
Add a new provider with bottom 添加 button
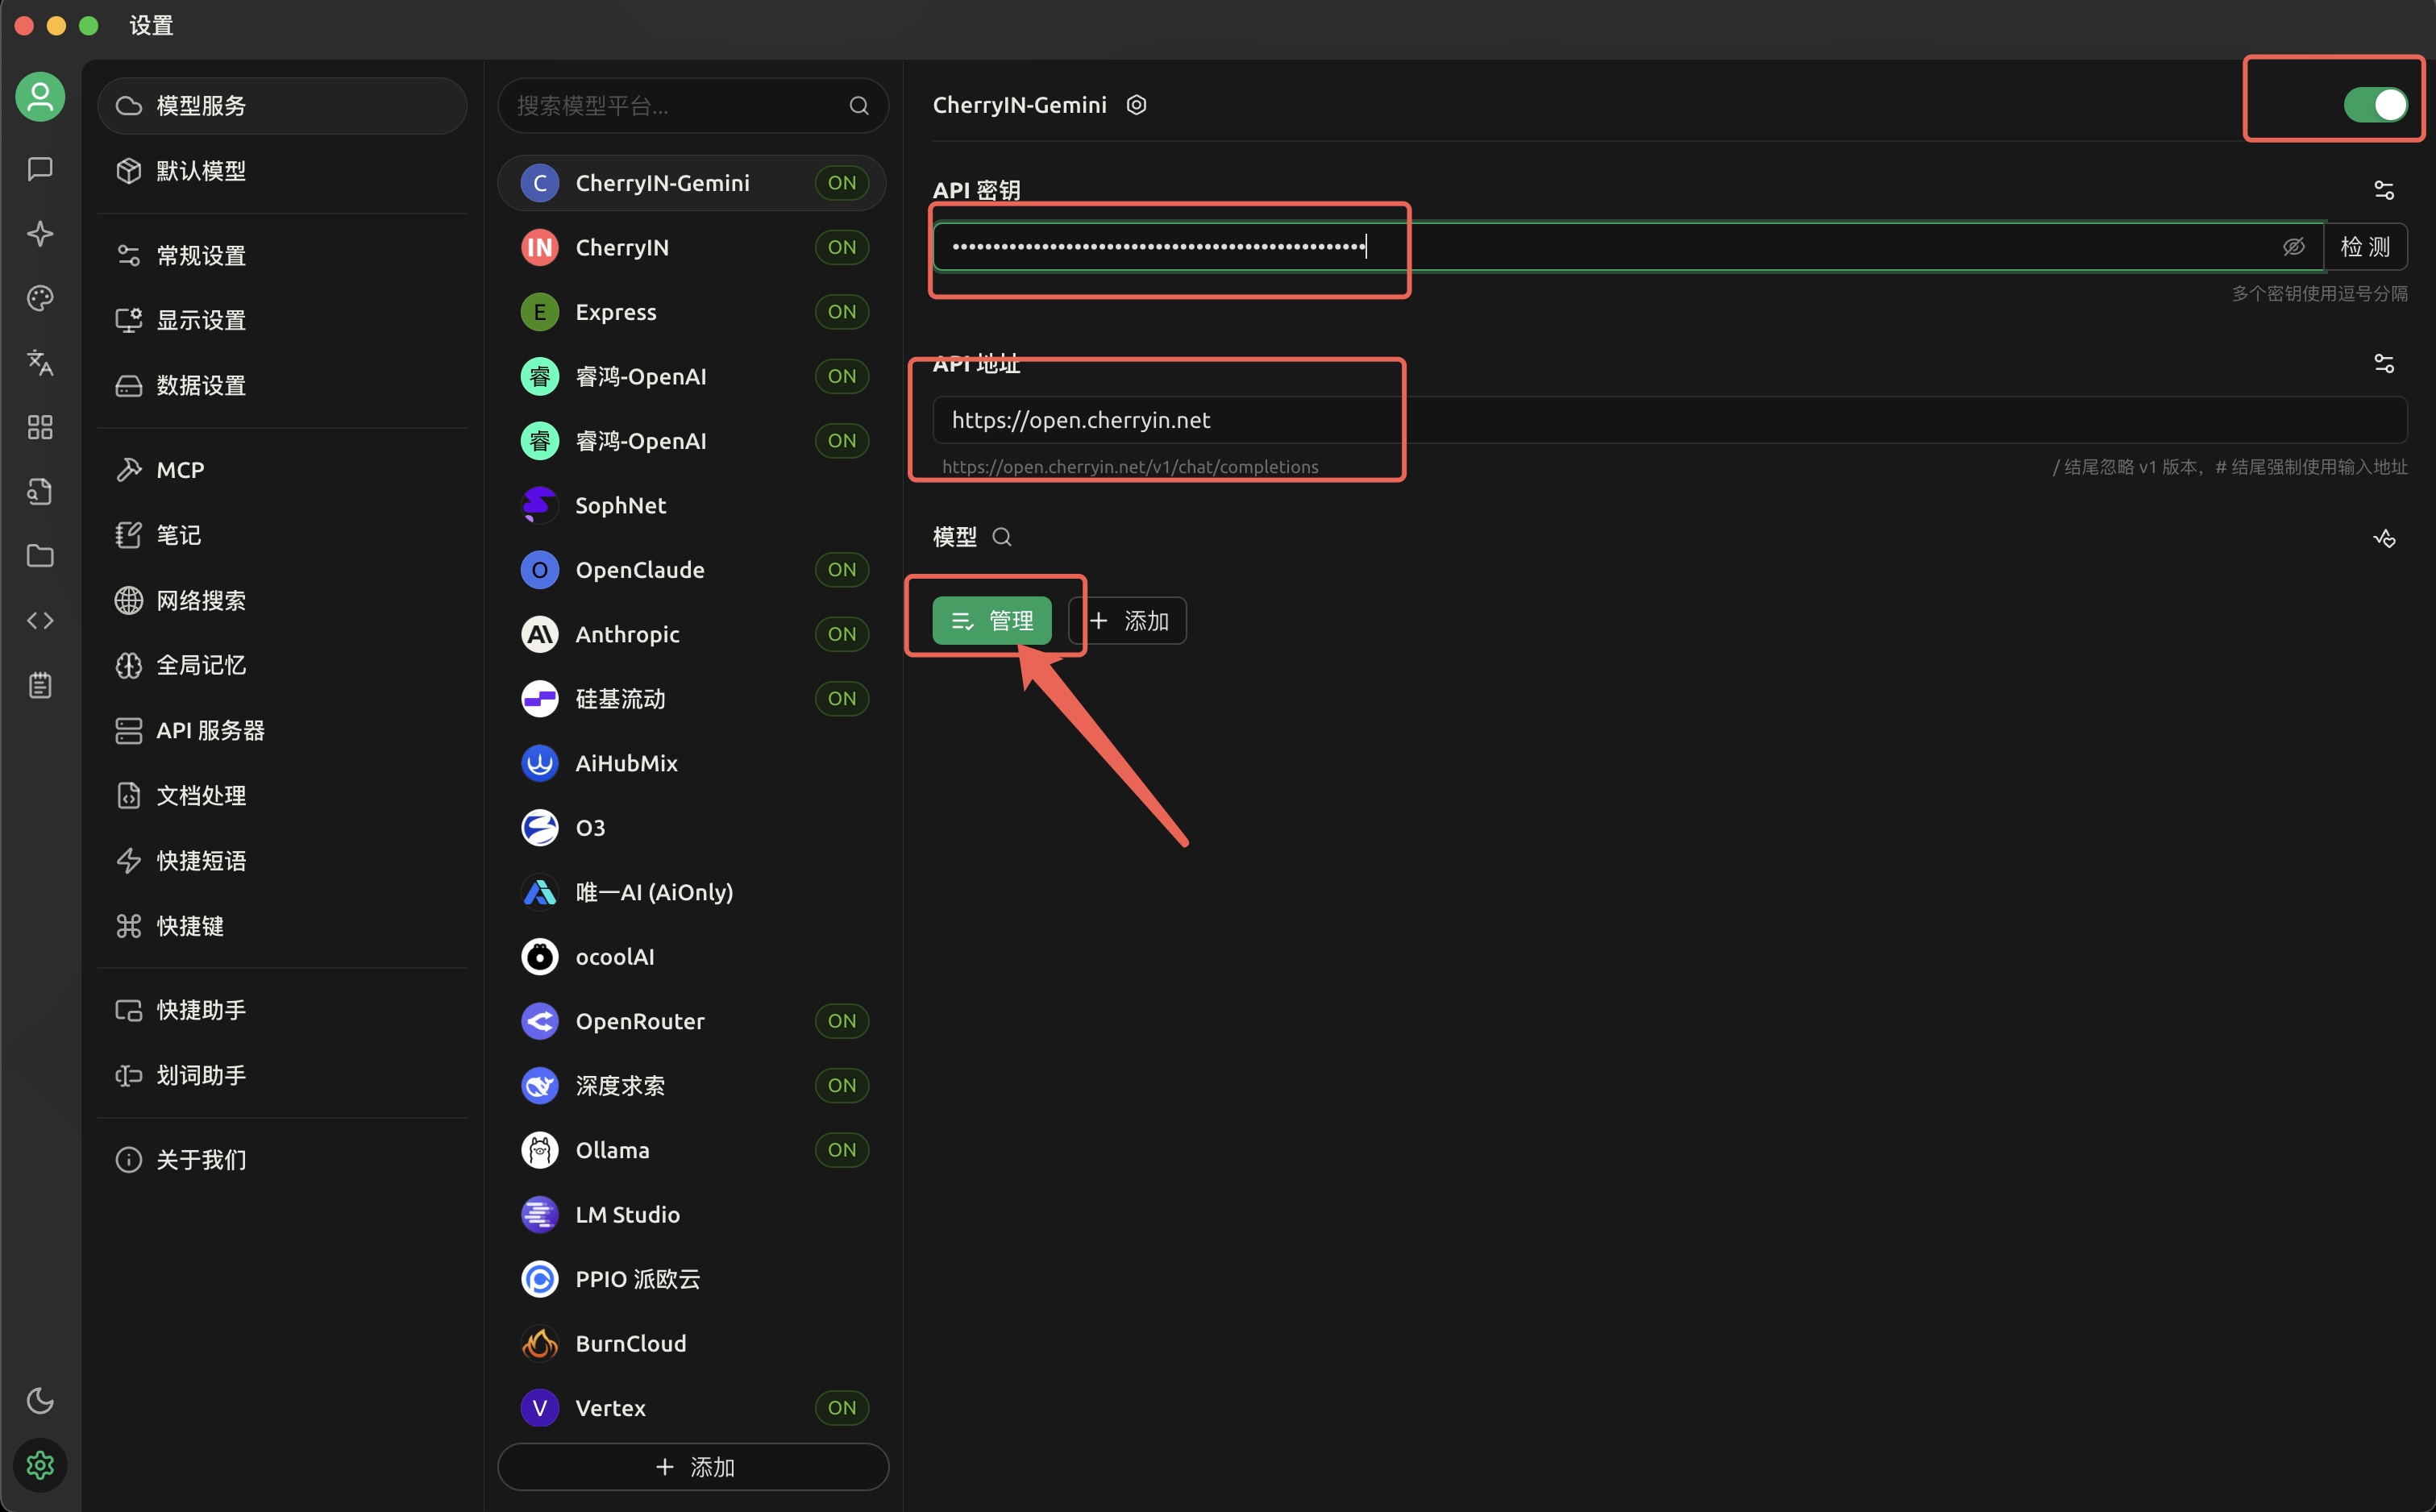coord(693,1466)
